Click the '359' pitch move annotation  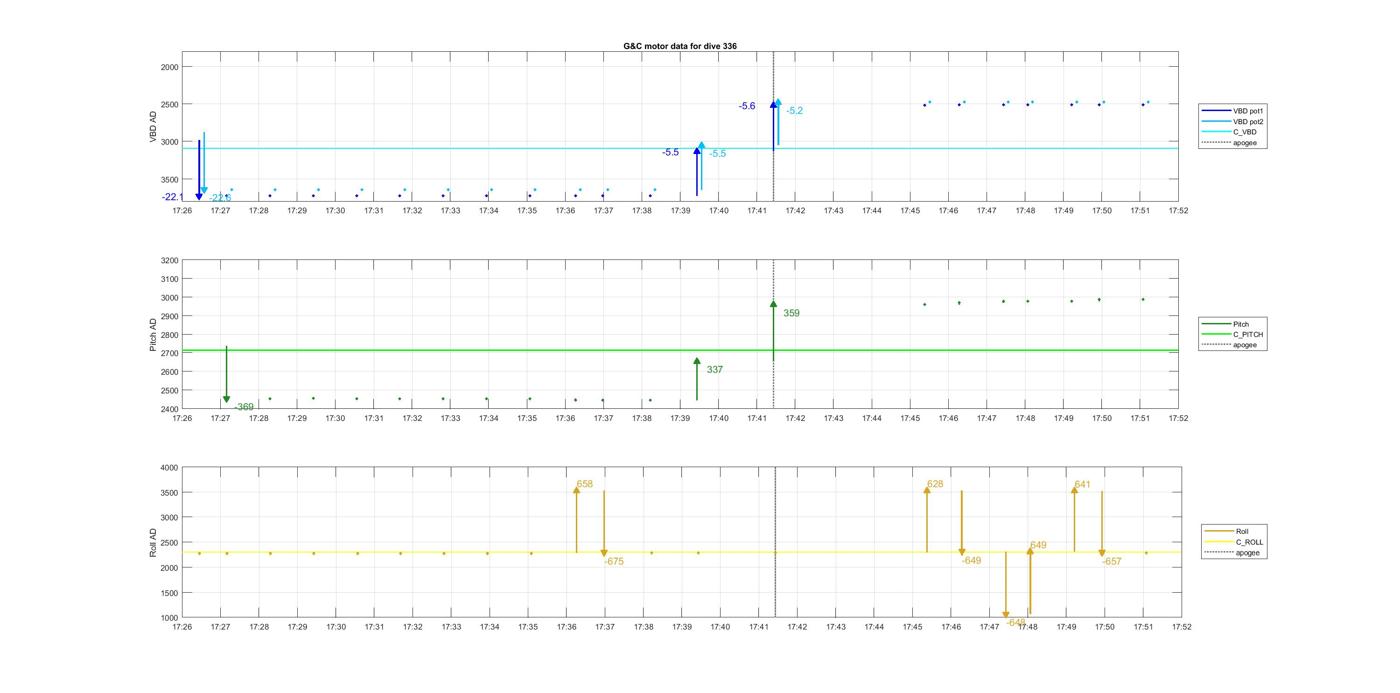[791, 313]
